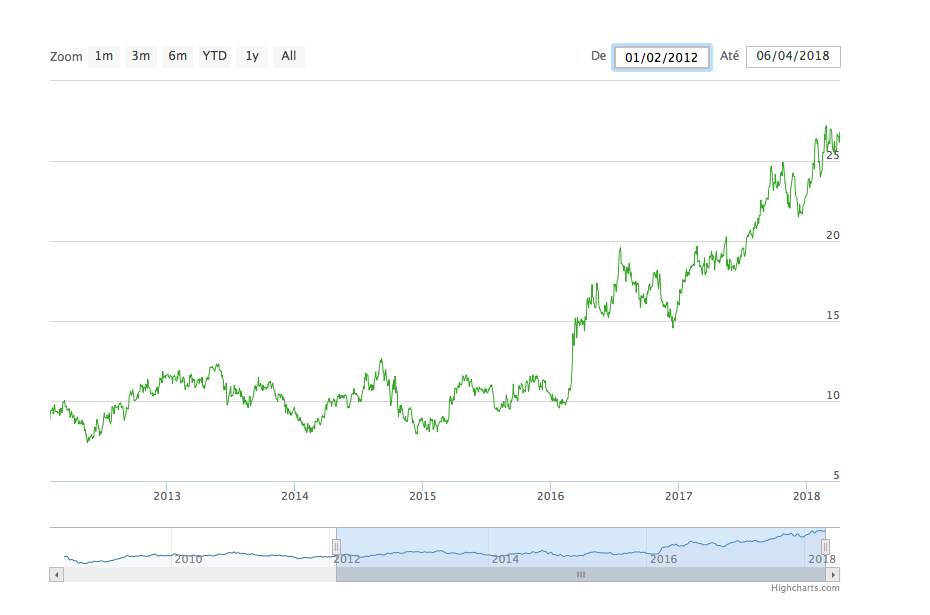930x615 pixels.
Task: Click the left navigator range handle
Action: tap(337, 546)
